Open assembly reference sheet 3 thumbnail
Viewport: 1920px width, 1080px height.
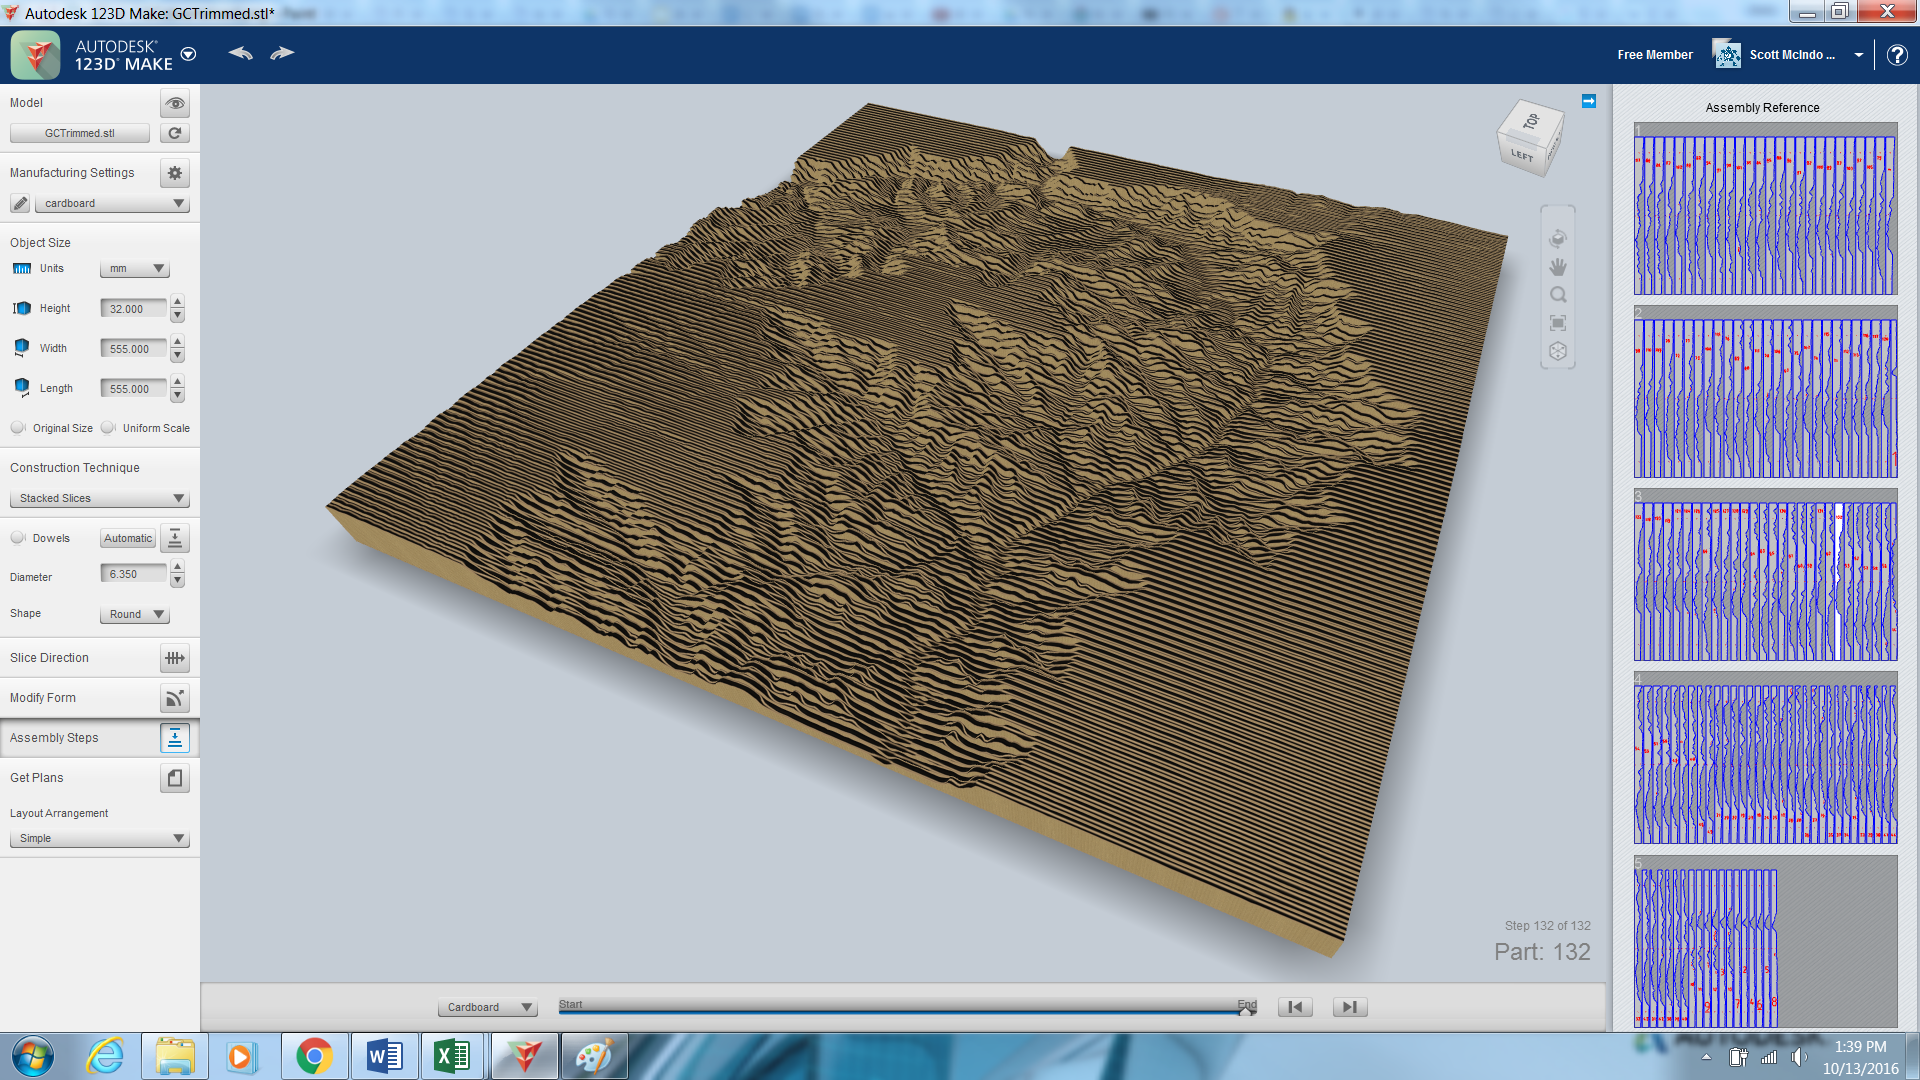tap(1766, 575)
